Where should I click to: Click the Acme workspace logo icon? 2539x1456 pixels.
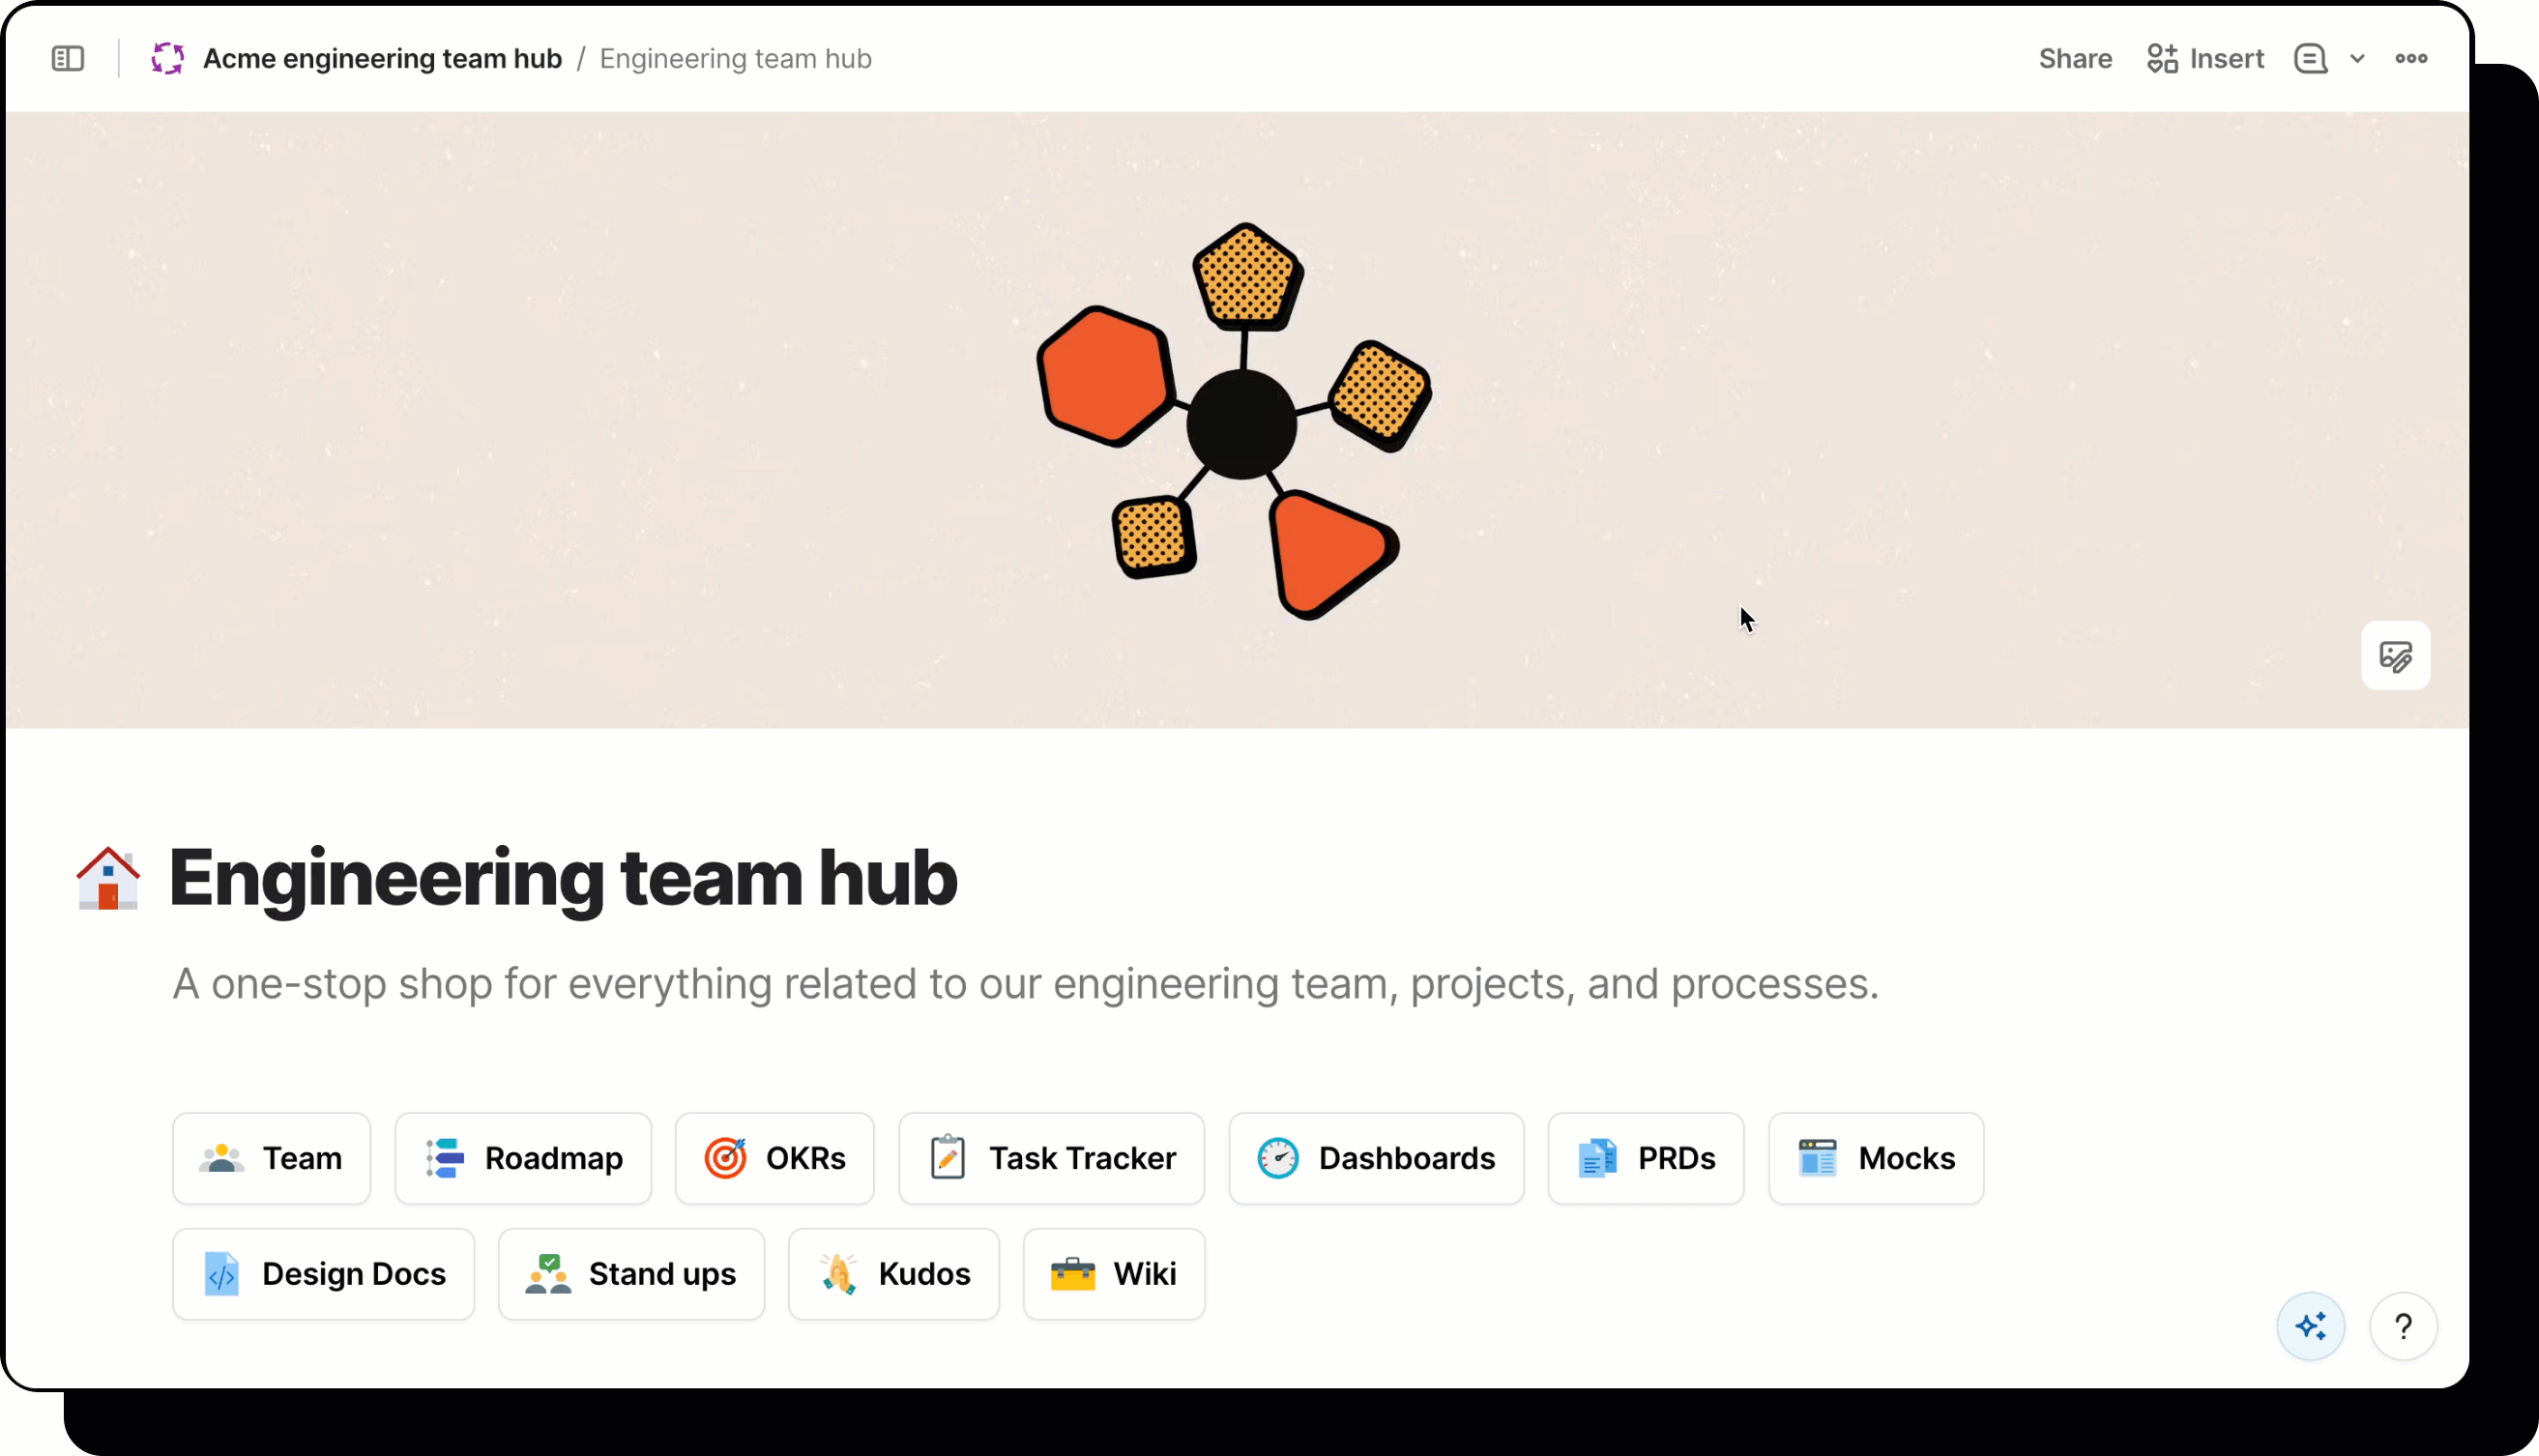click(167, 59)
